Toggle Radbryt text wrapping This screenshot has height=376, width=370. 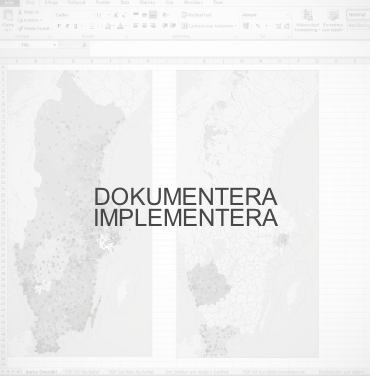pos(196,15)
